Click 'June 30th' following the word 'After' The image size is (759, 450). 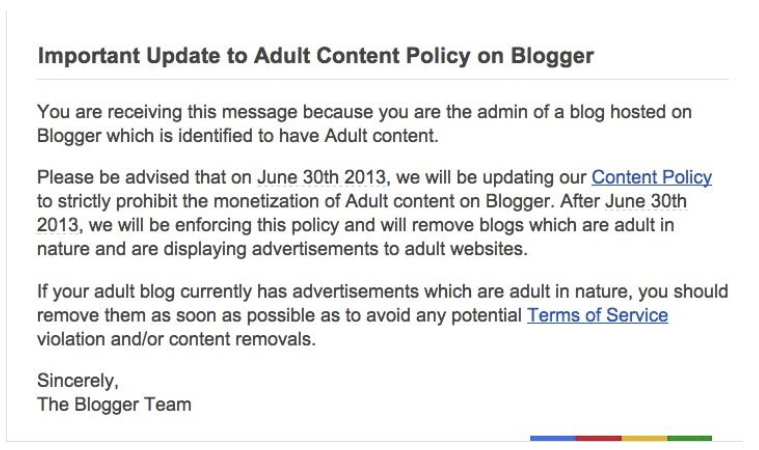650,201
